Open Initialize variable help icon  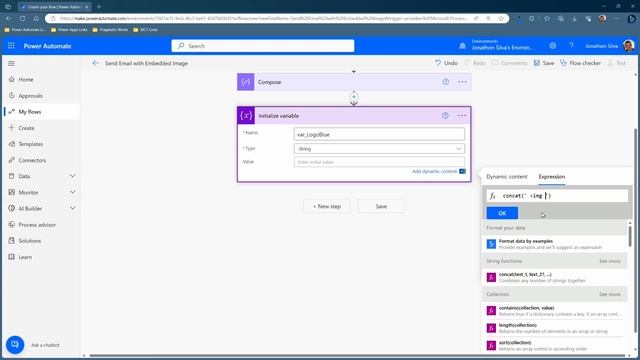pos(445,116)
